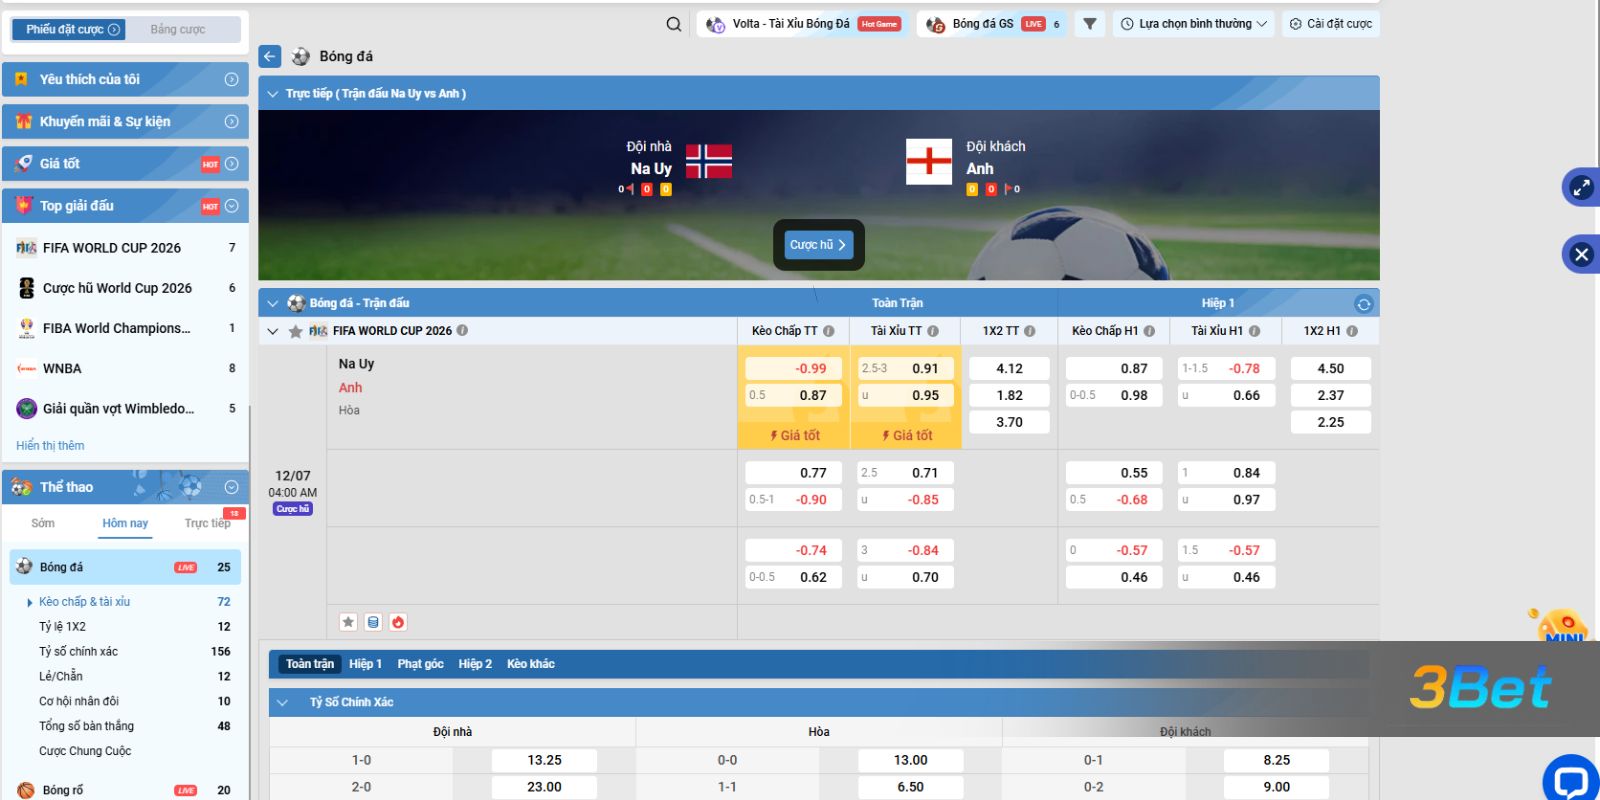
Task: Open Volta - Tài Xỉu Bóng Đá hot game
Action: coord(802,24)
